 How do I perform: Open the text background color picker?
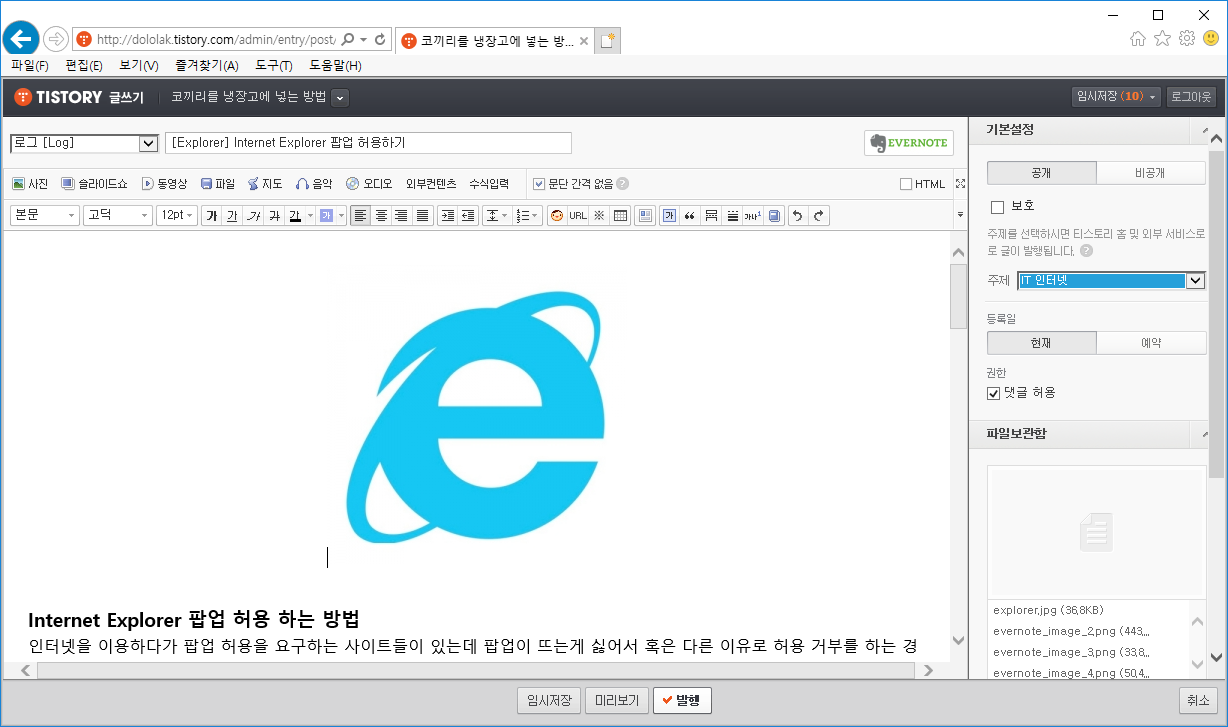point(331,215)
